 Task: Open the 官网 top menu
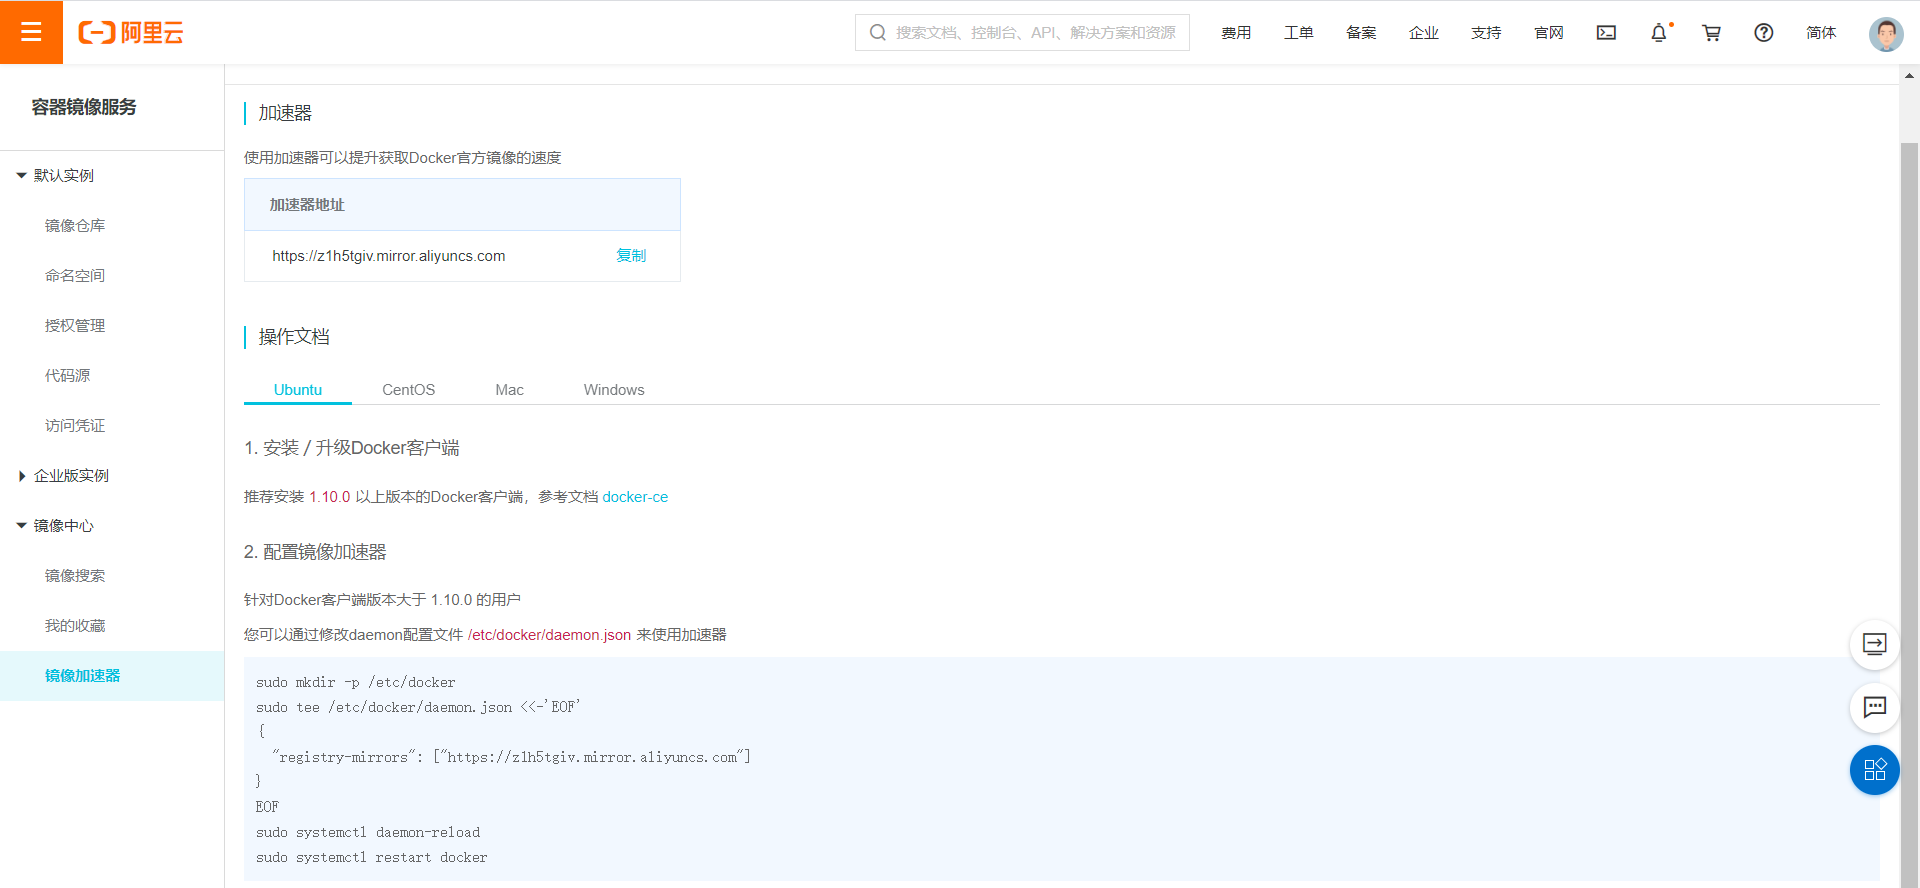click(x=1549, y=33)
